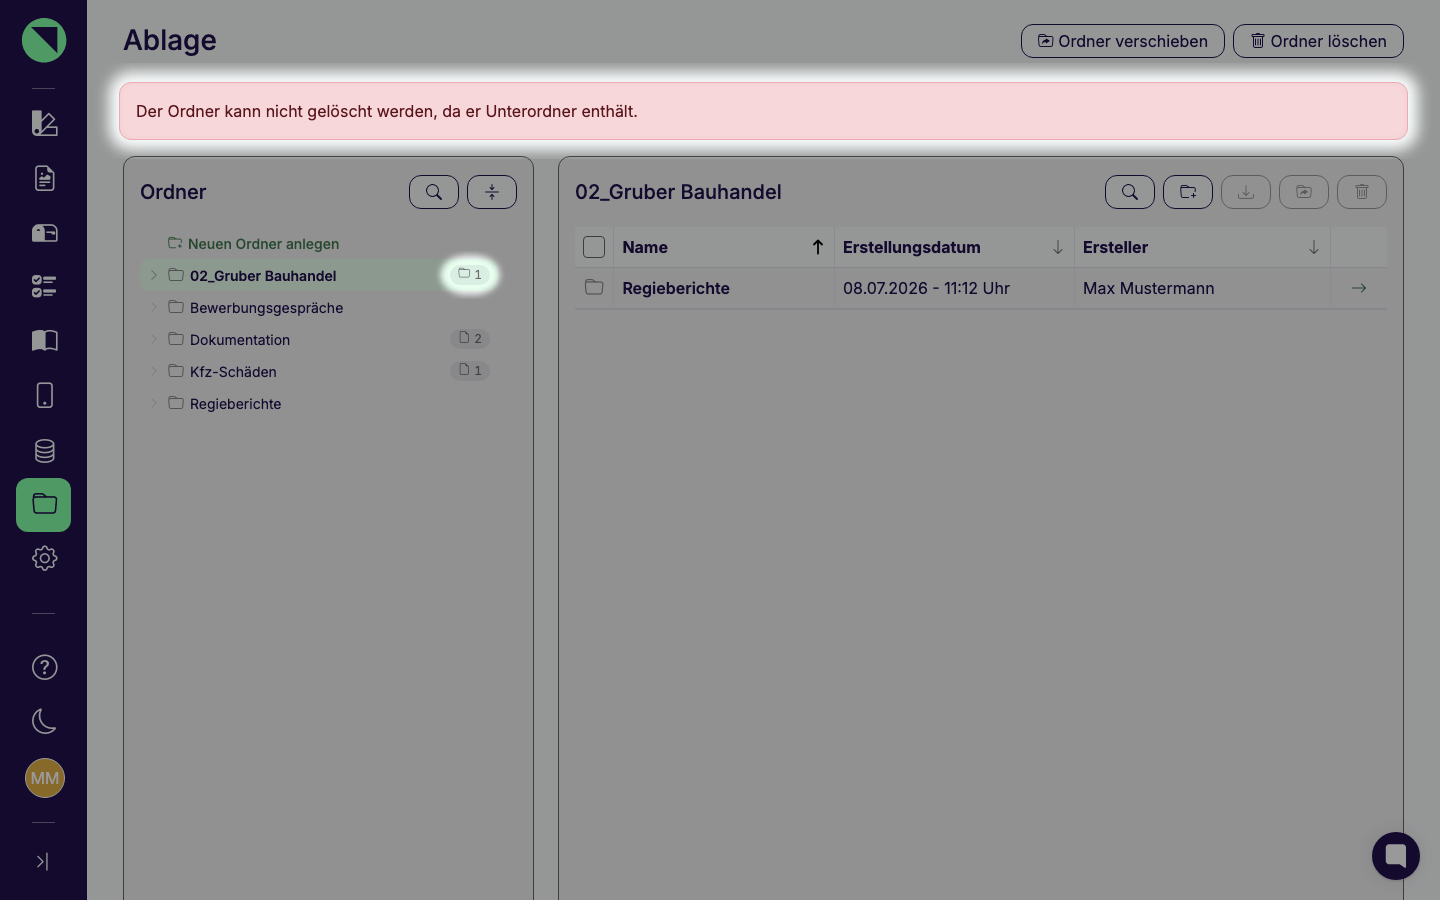Toggle dark mode moon icon
This screenshot has height=900, width=1440.
44,721
